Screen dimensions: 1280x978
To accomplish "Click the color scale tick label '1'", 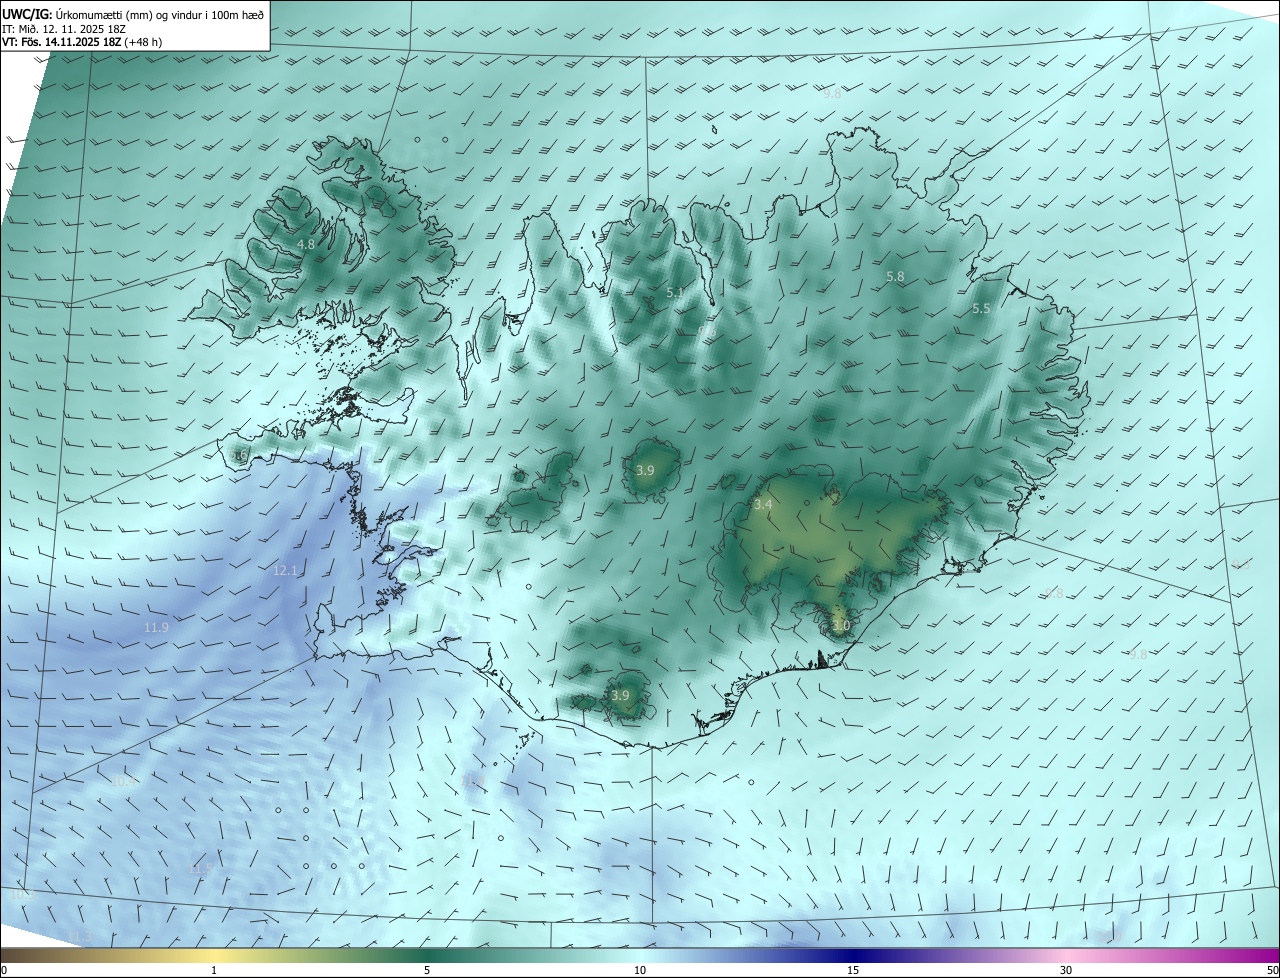I will tap(214, 970).
